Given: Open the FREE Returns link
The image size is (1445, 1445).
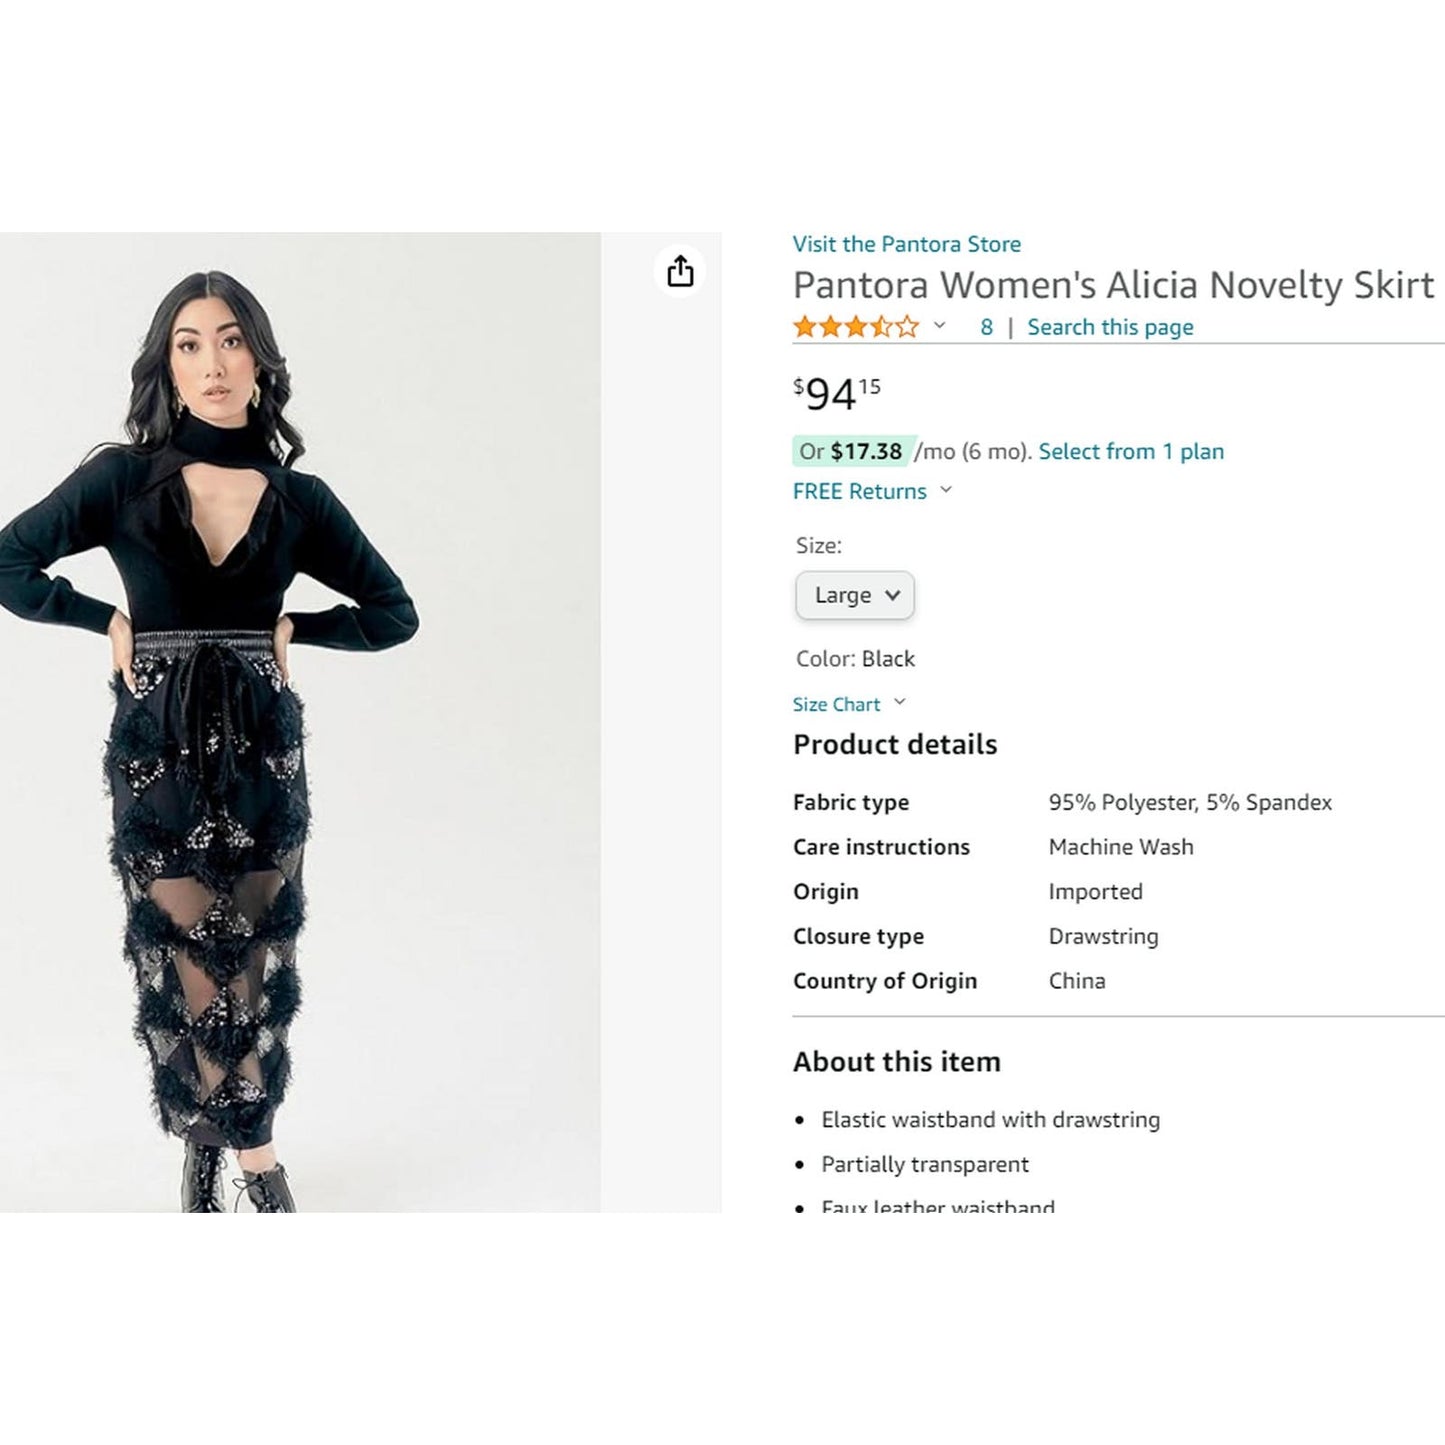Looking at the screenshot, I should point(860,491).
